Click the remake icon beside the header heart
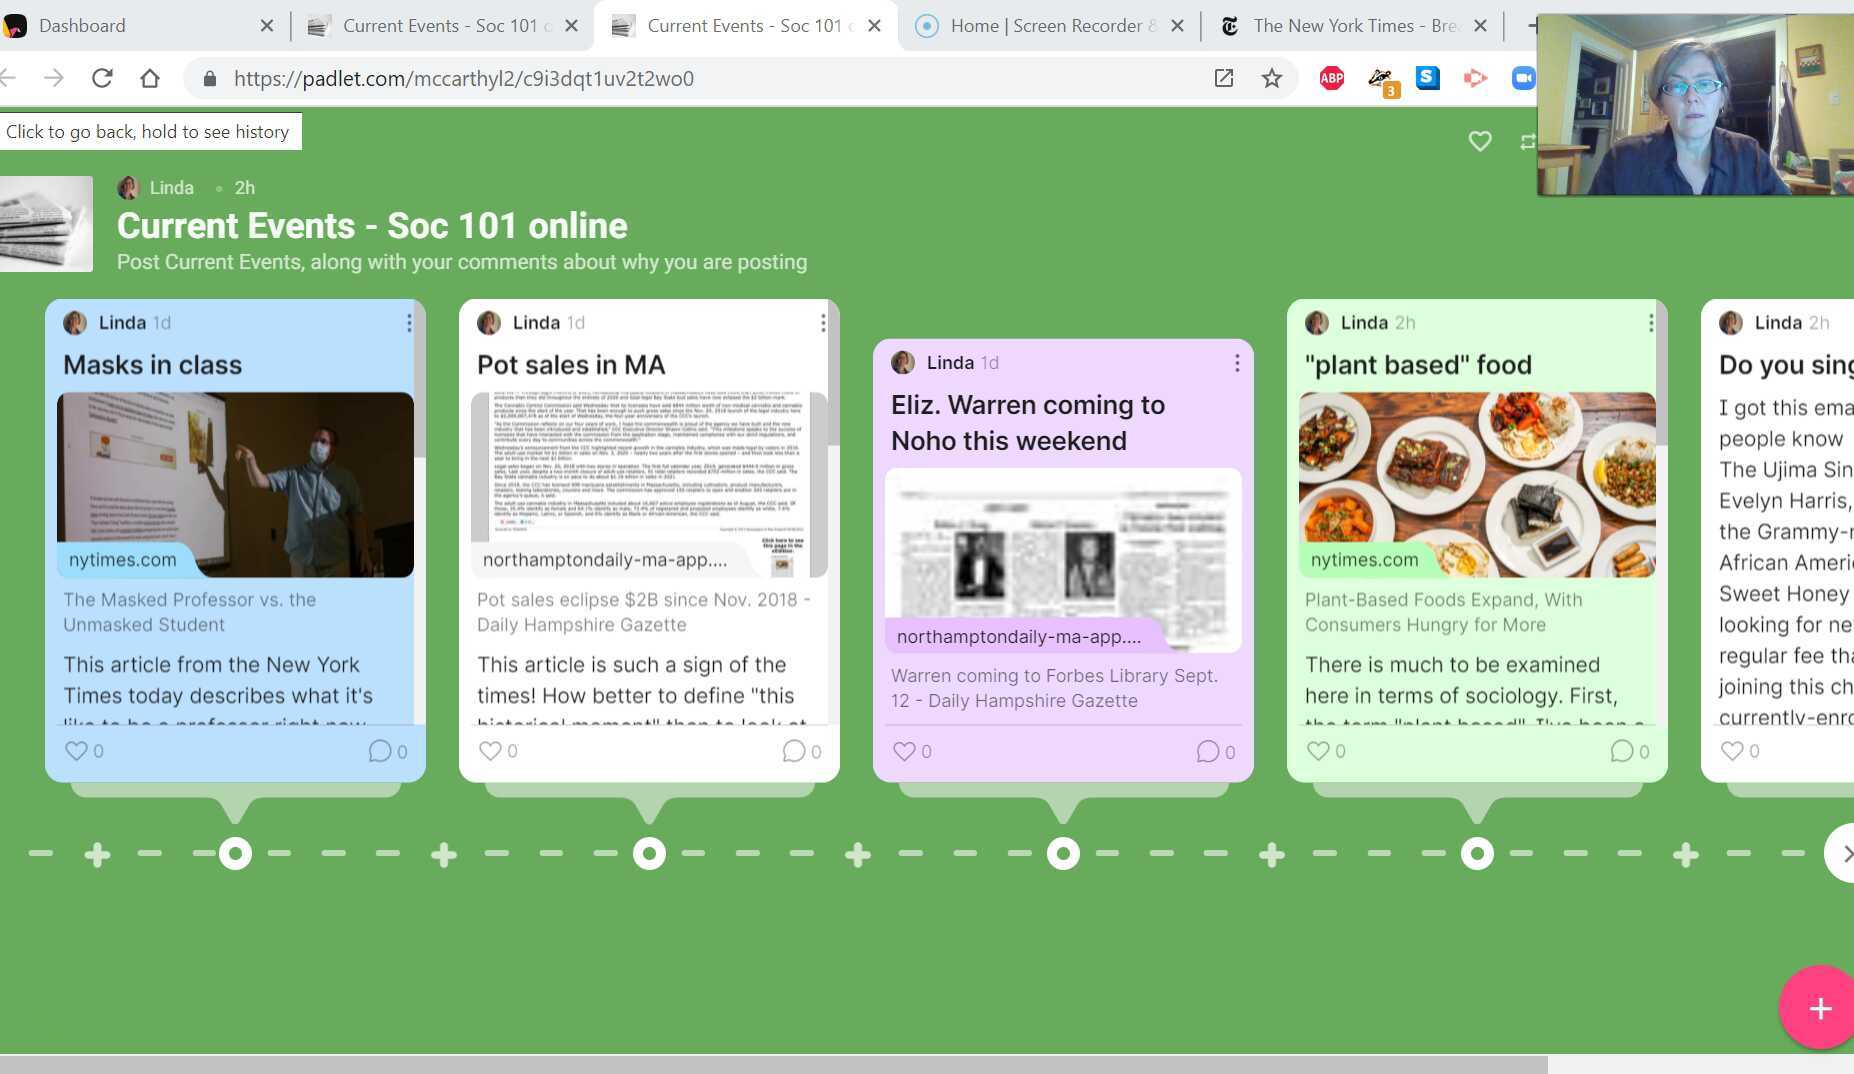 click(1528, 141)
